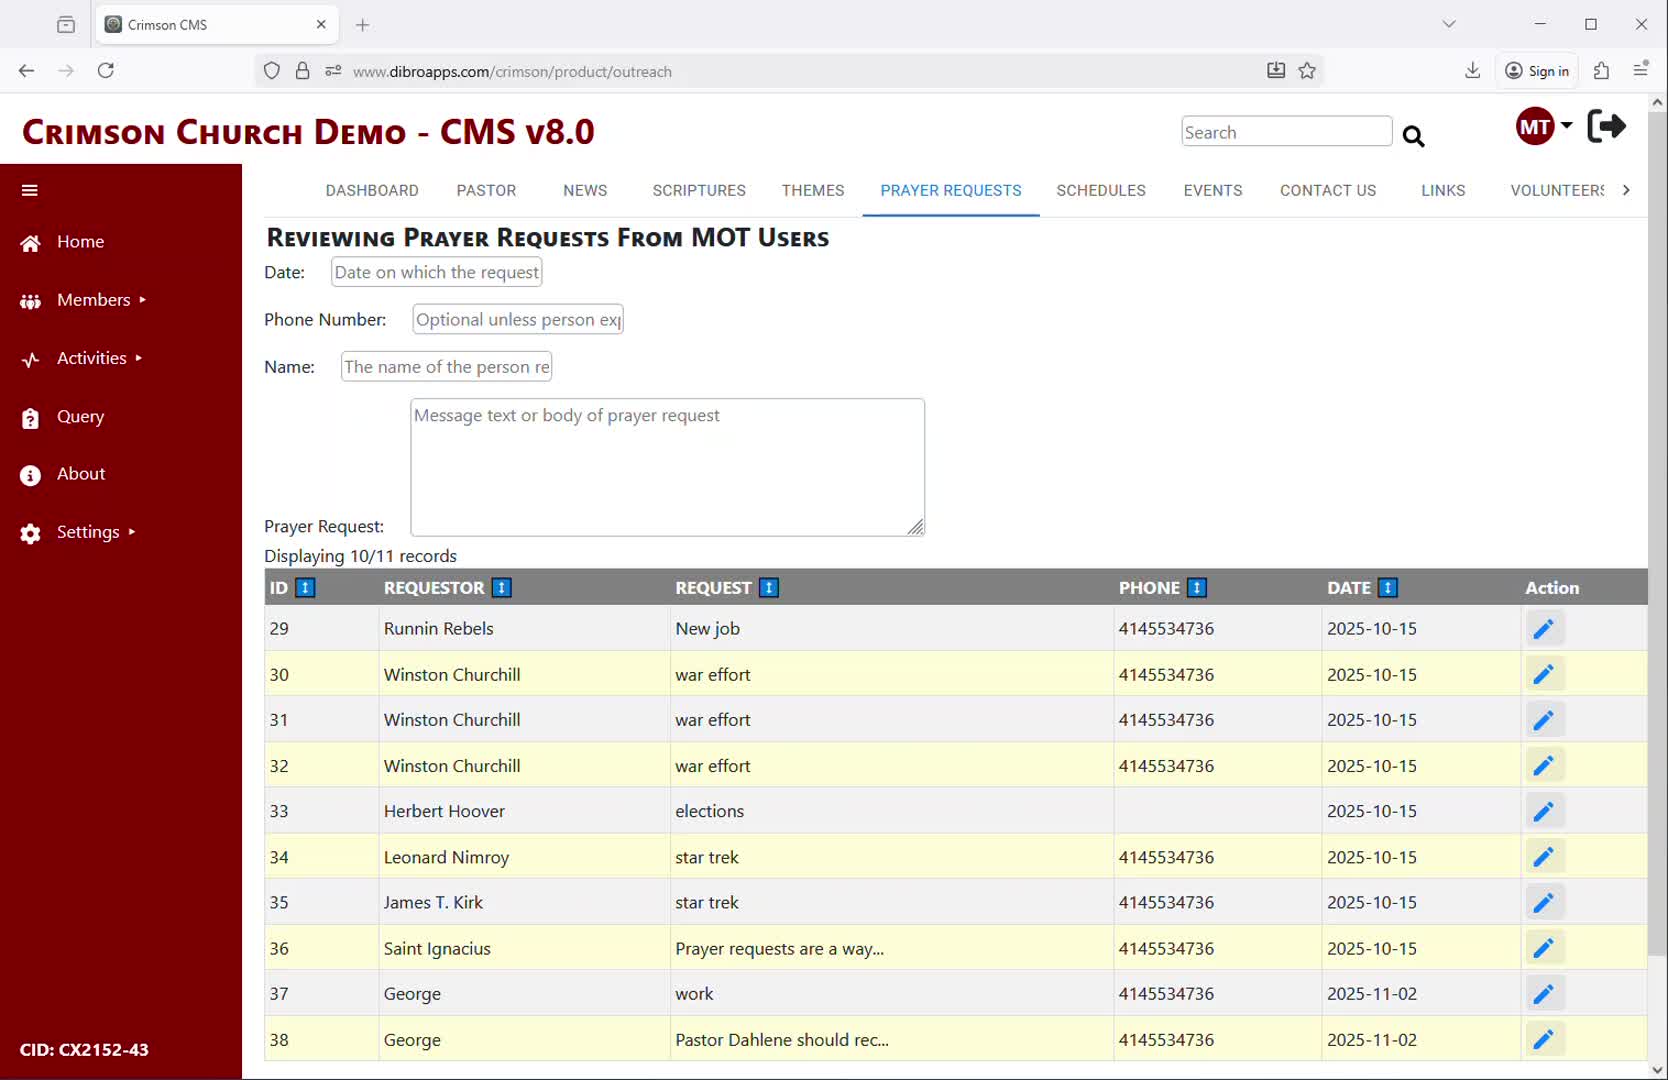Sort table by ID column
The width and height of the screenshot is (1668, 1080).
(306, 588)
